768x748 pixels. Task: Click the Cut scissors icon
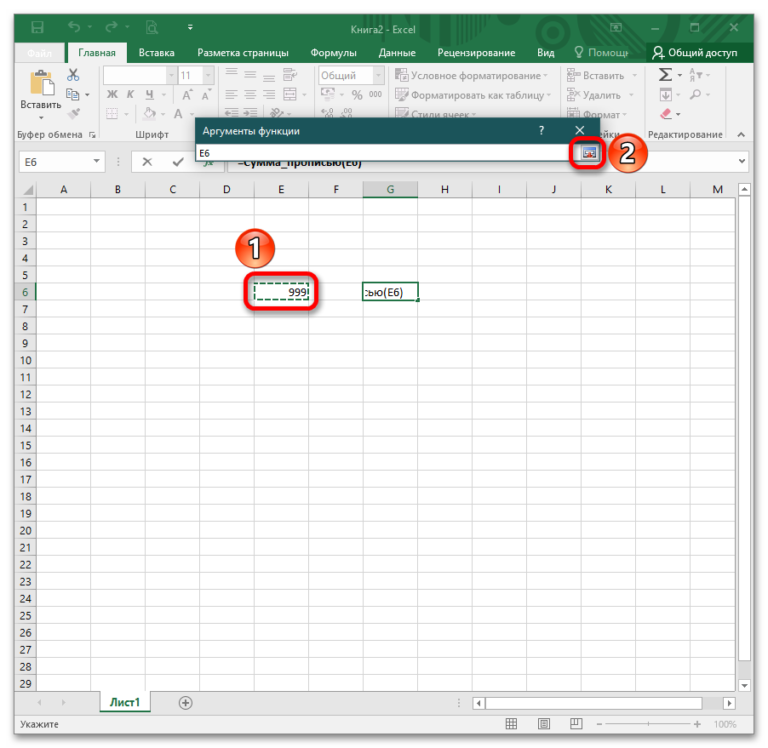(x=73, y=75)
